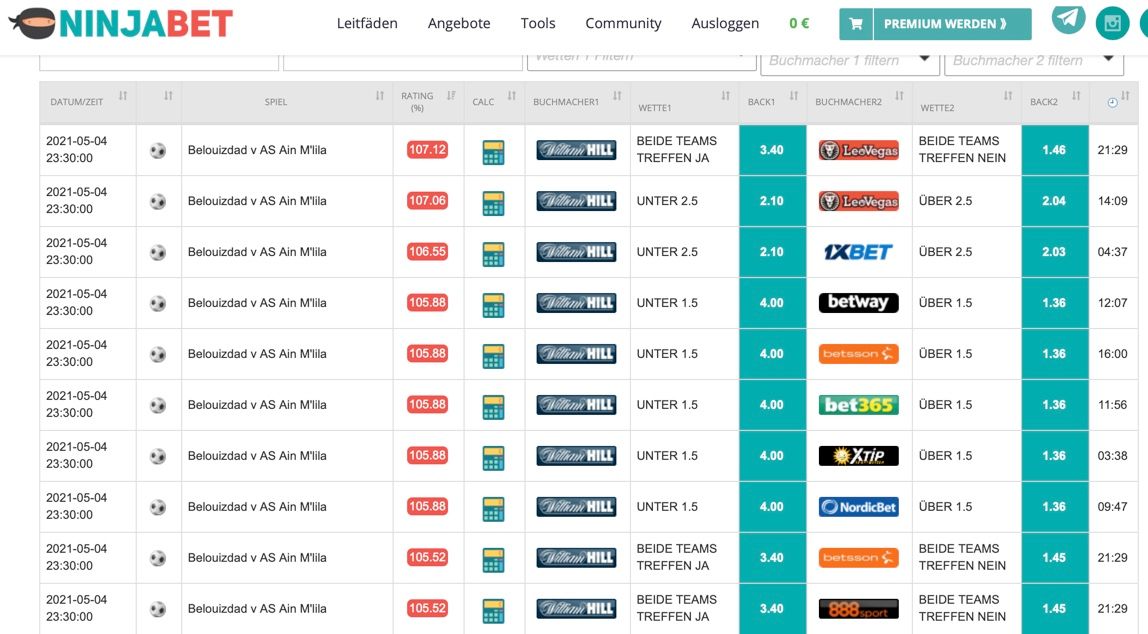Open the Leitfäden menu
Screen dimensions: 1148x634
point(367,23)
